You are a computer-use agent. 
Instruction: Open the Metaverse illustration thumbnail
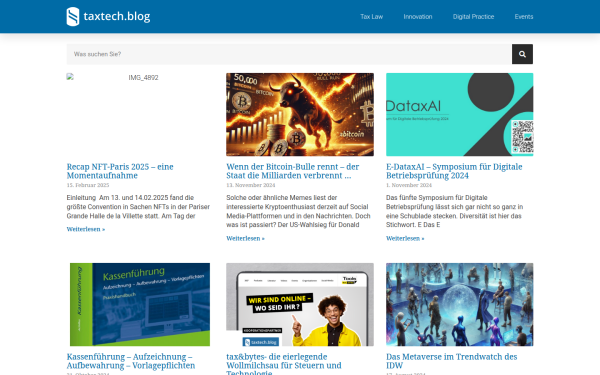[459, 304]
